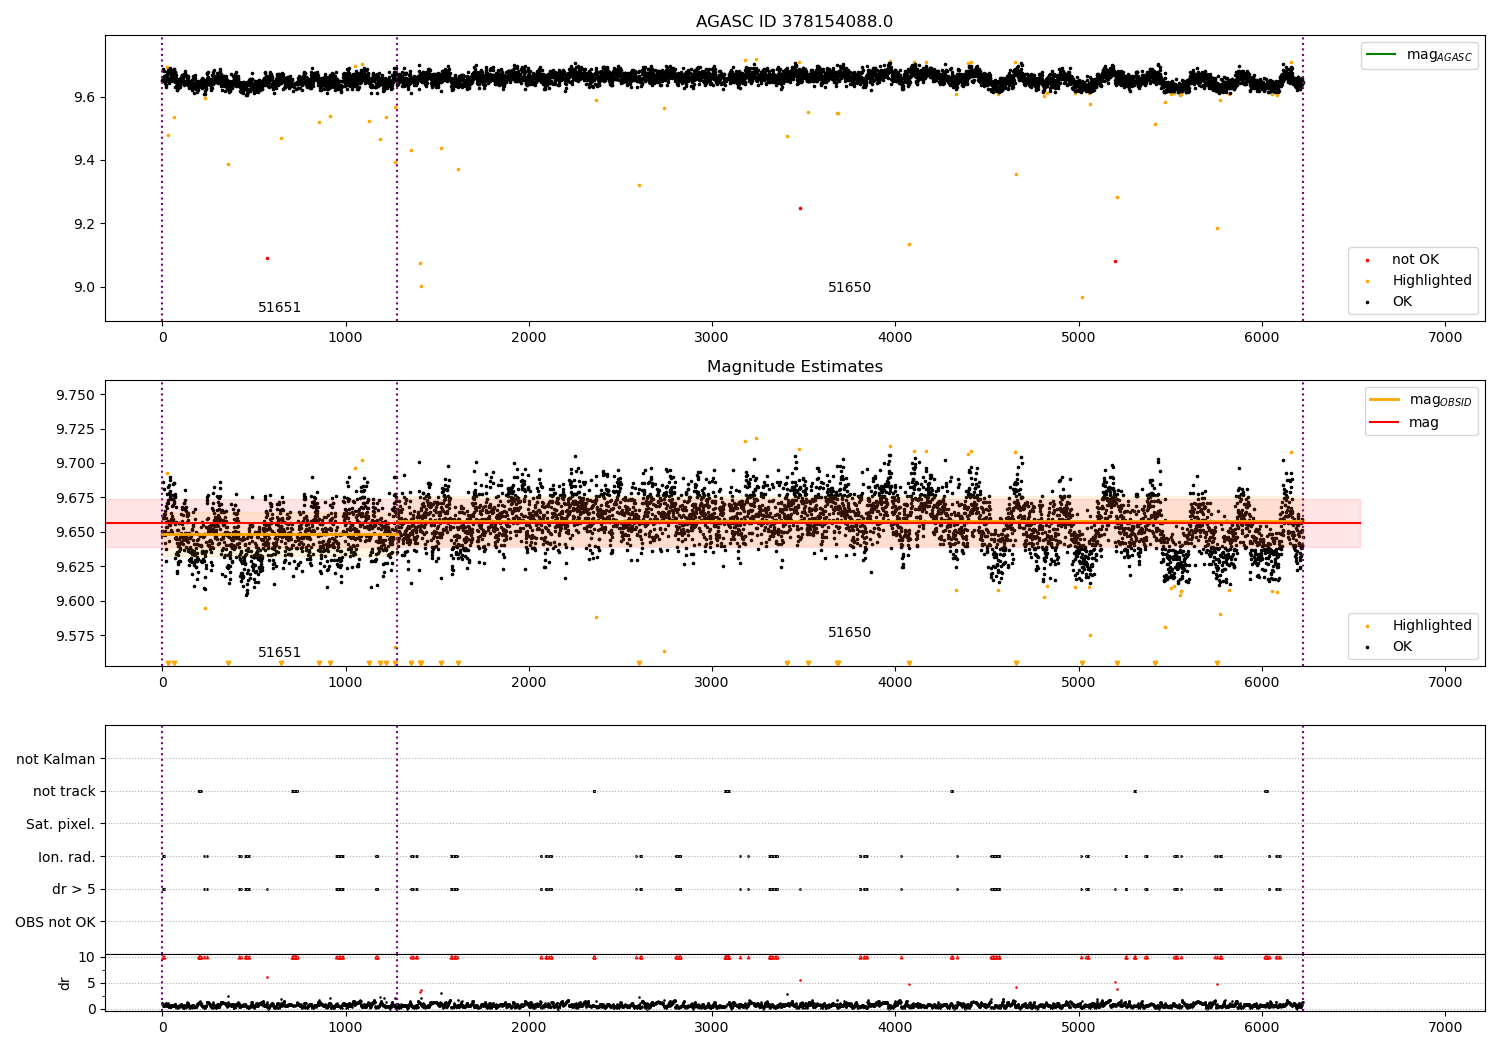This screenshot has width=1500, height=1050.
Task: Click the "9.625" y-axis tick label
Action: coord(75,567)
